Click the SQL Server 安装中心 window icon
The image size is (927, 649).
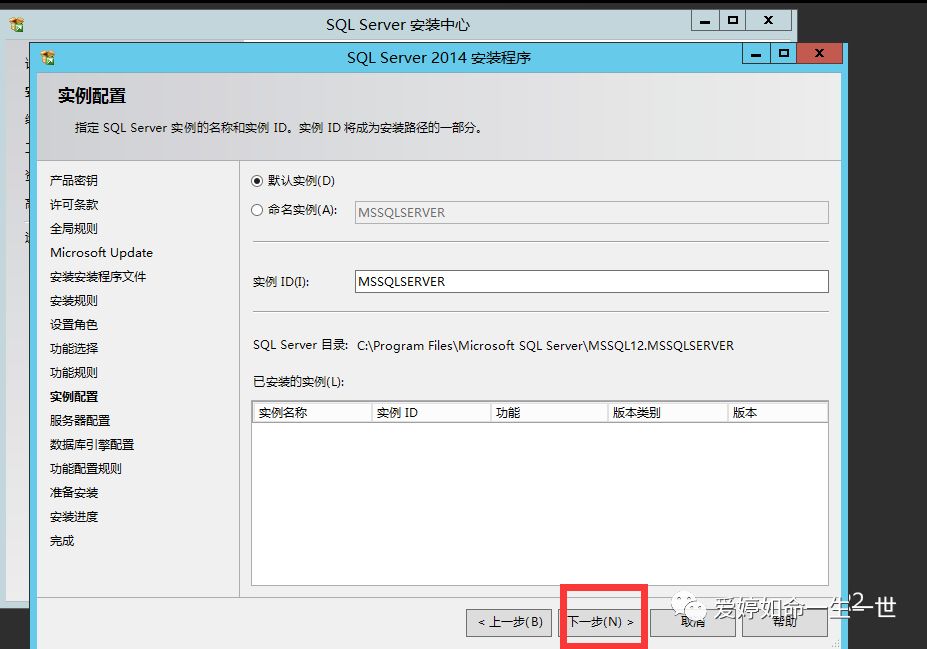pos(17,25)
